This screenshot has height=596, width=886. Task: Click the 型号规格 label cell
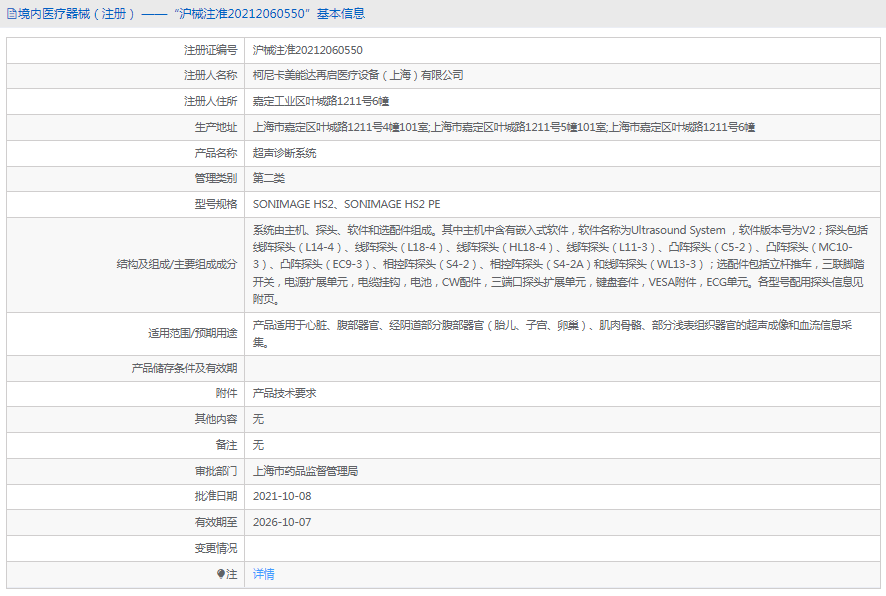pyautogui.click(x=125, y=205)
